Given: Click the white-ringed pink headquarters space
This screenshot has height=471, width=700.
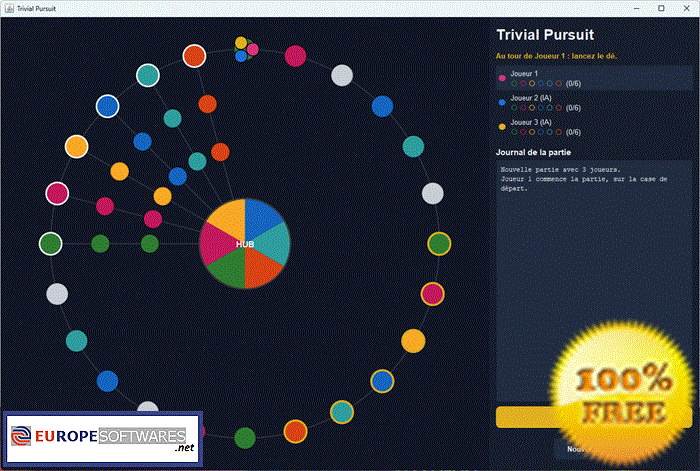Looking at the screenshot, I should (x=57, y=194).
